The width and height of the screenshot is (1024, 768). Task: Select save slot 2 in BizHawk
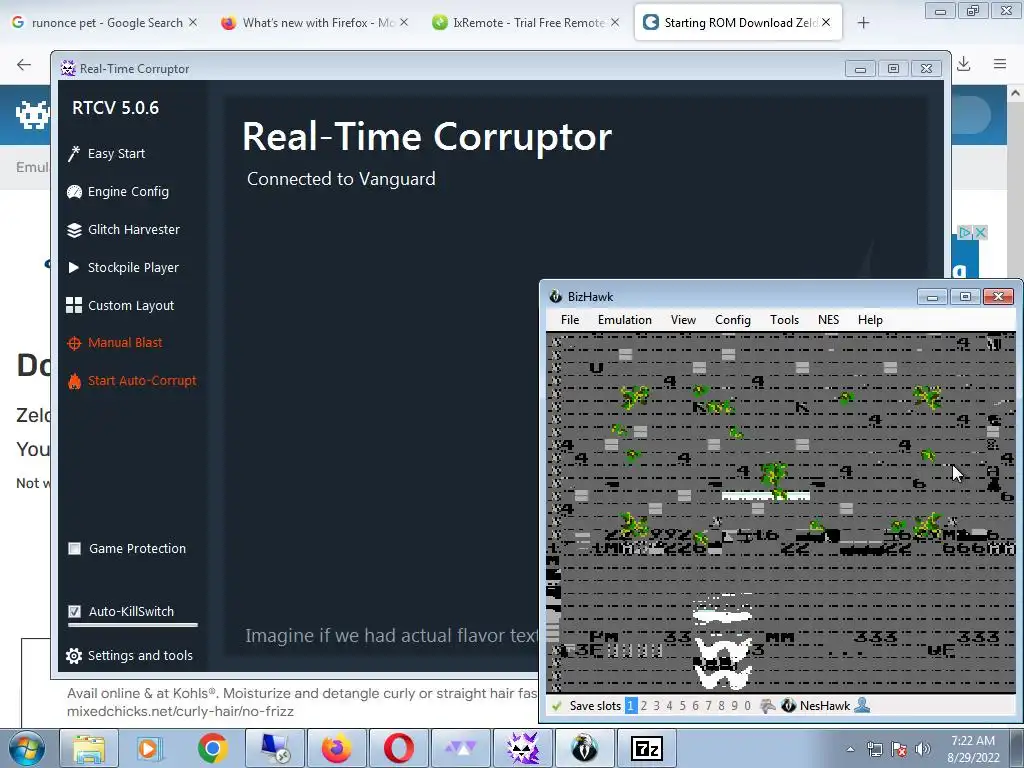pyautogui.click(x=644, y=706)
